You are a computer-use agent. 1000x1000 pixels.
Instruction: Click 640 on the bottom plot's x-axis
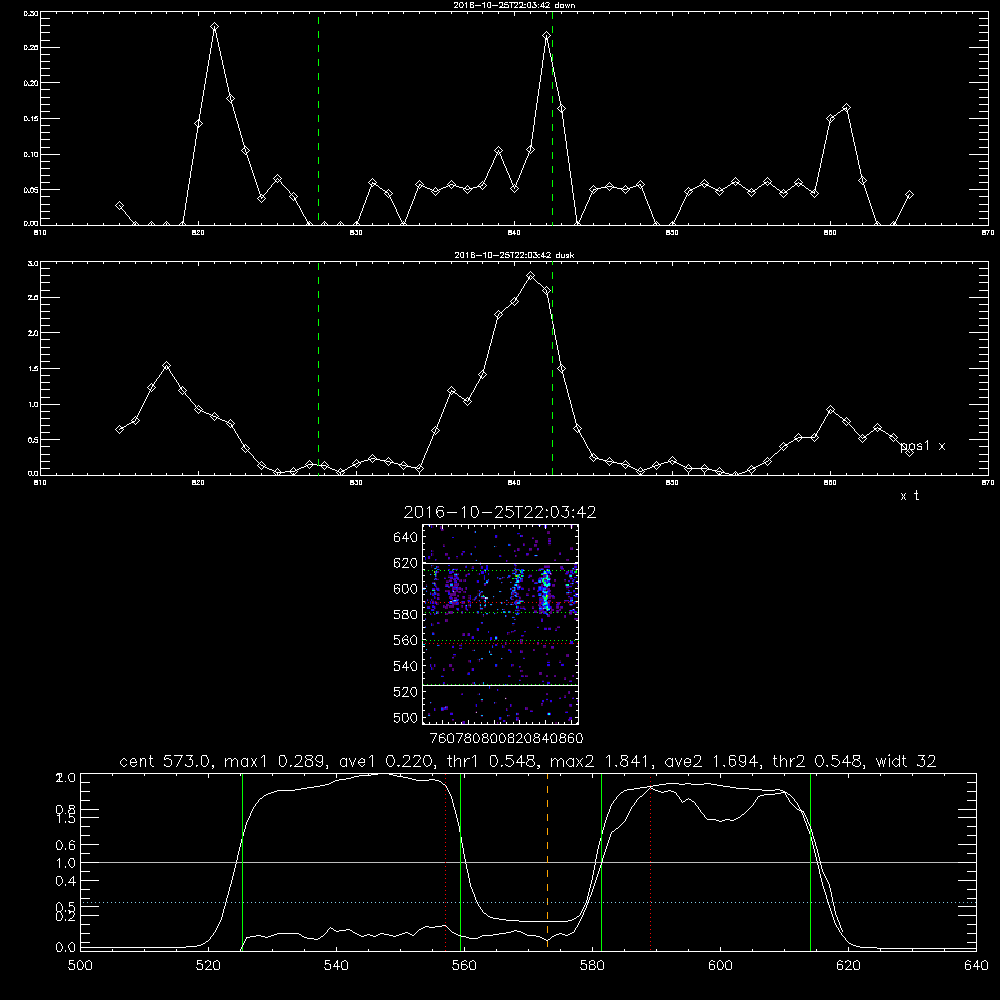coord(976,966)
